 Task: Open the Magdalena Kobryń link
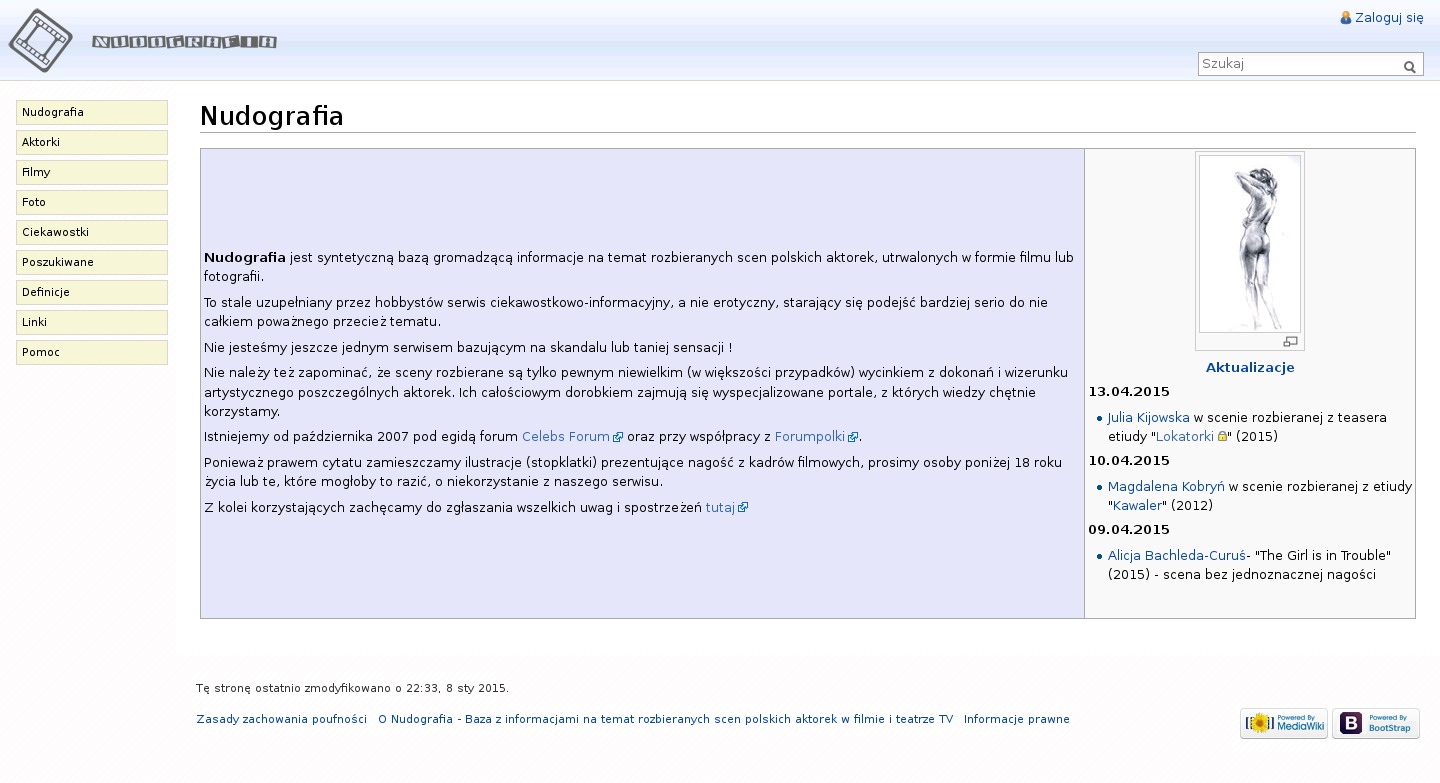[1165, 487]
